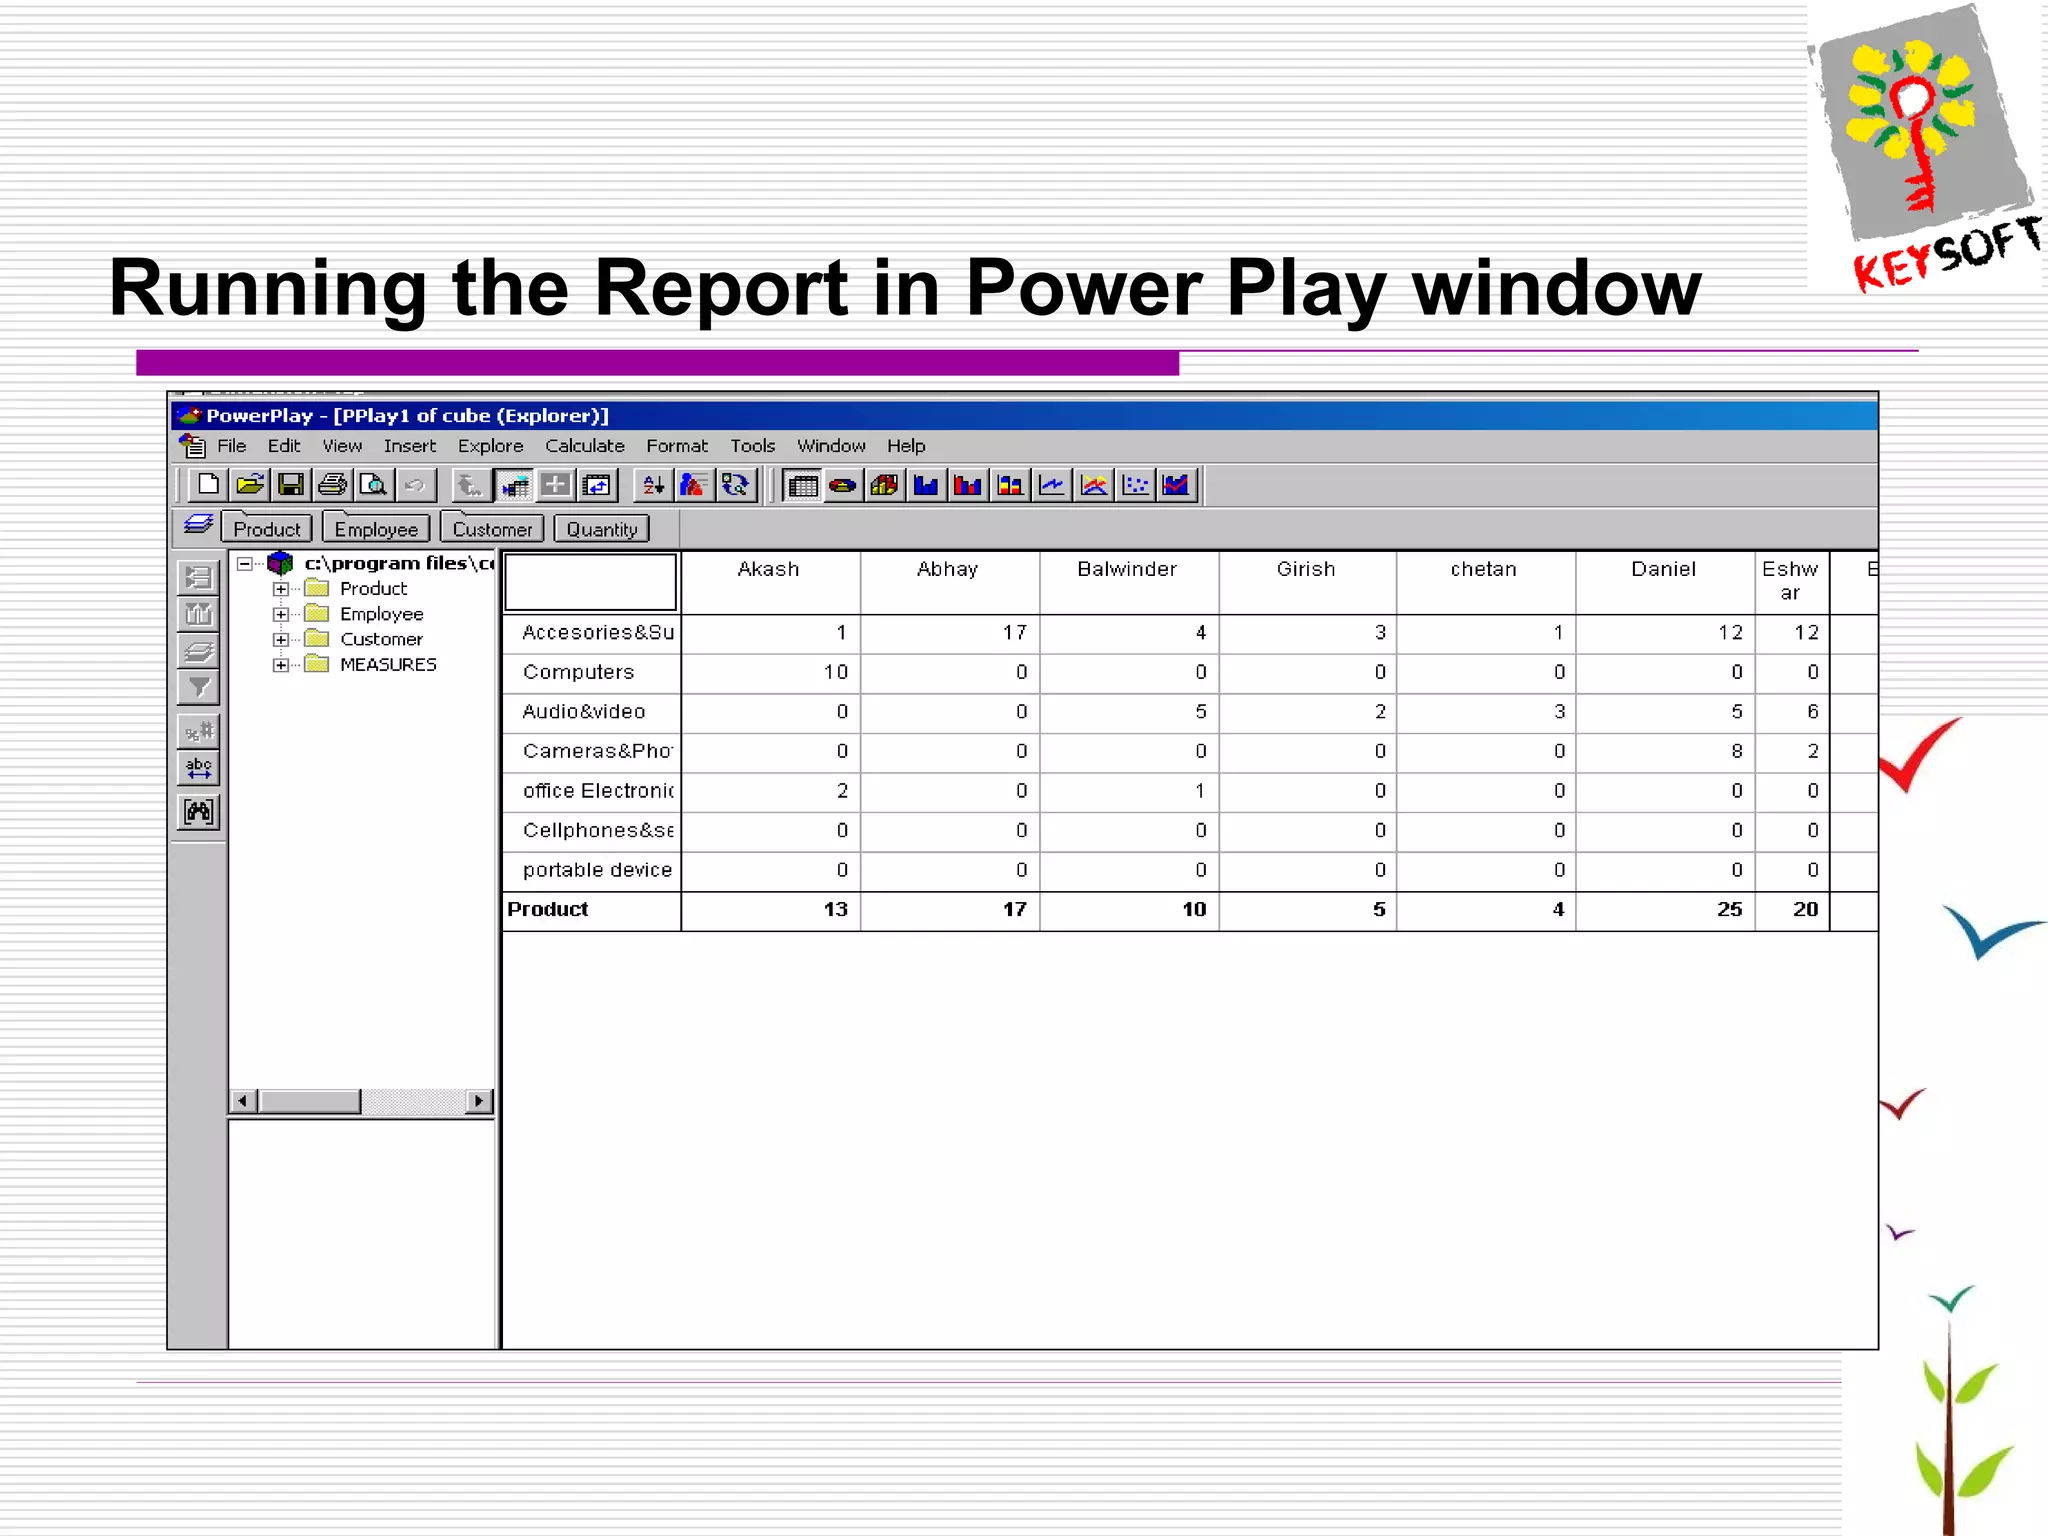Click the sidebar funnel filter icon
2048x1536 pixels.
[x=199, y=688]
